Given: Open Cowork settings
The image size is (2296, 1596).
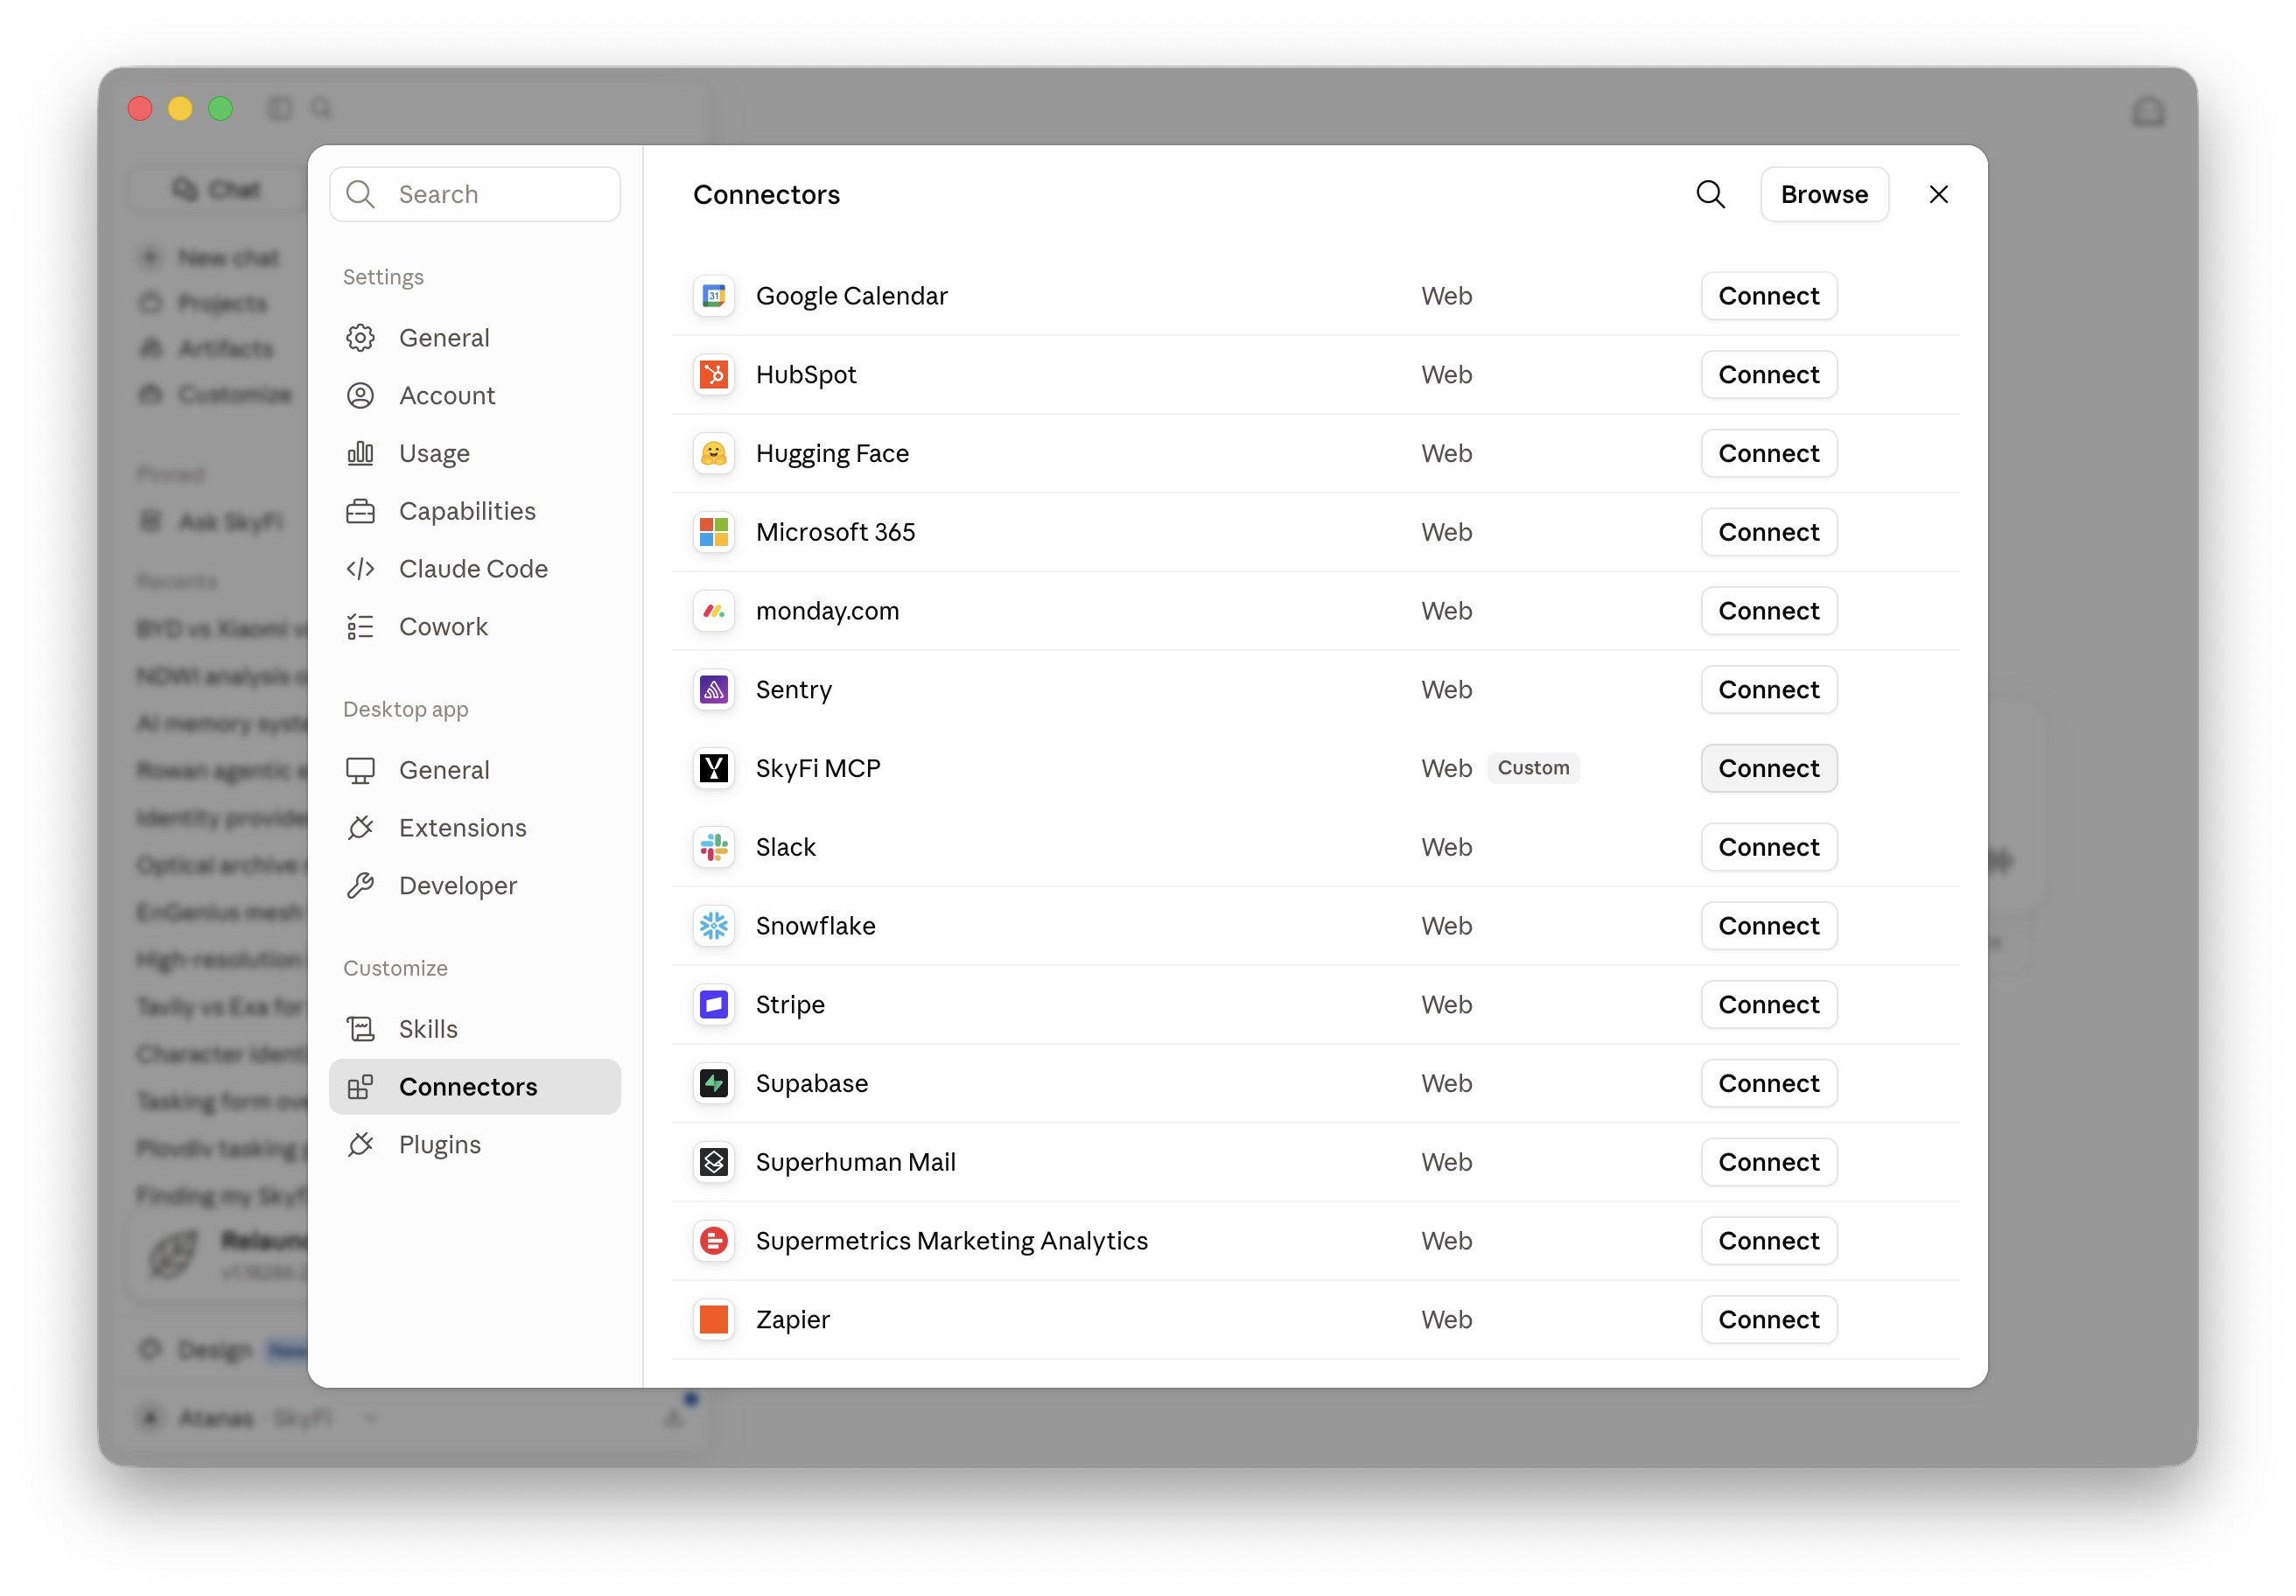Looking at the screenshot, I should tap(475, 627).
